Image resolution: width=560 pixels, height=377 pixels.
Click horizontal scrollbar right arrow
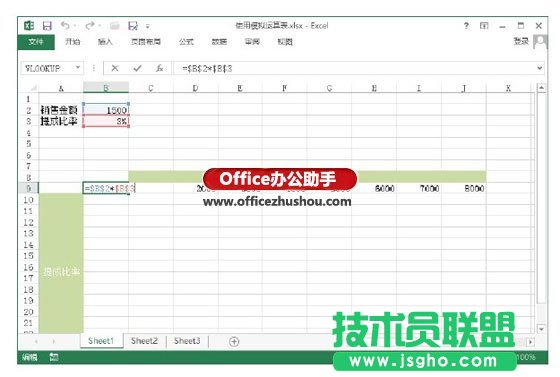[x=531, y=342]
